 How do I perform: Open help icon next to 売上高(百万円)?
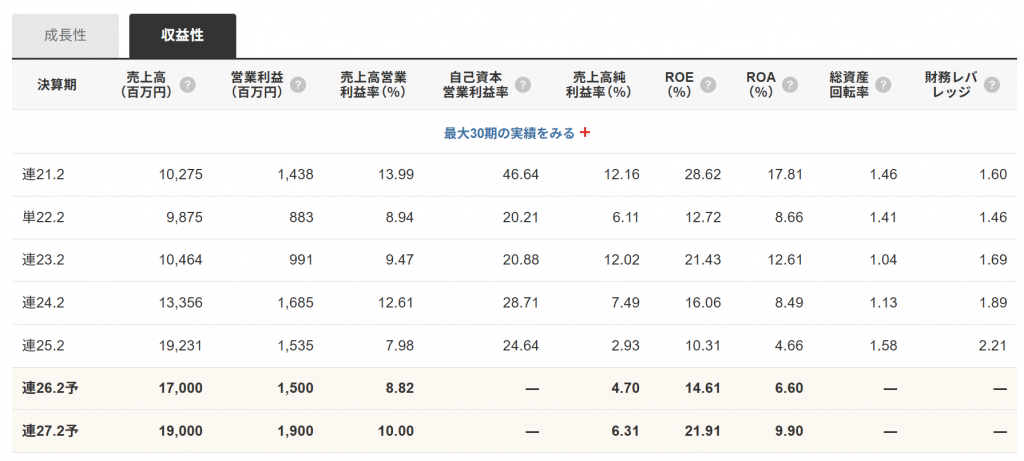coord(187,85)
